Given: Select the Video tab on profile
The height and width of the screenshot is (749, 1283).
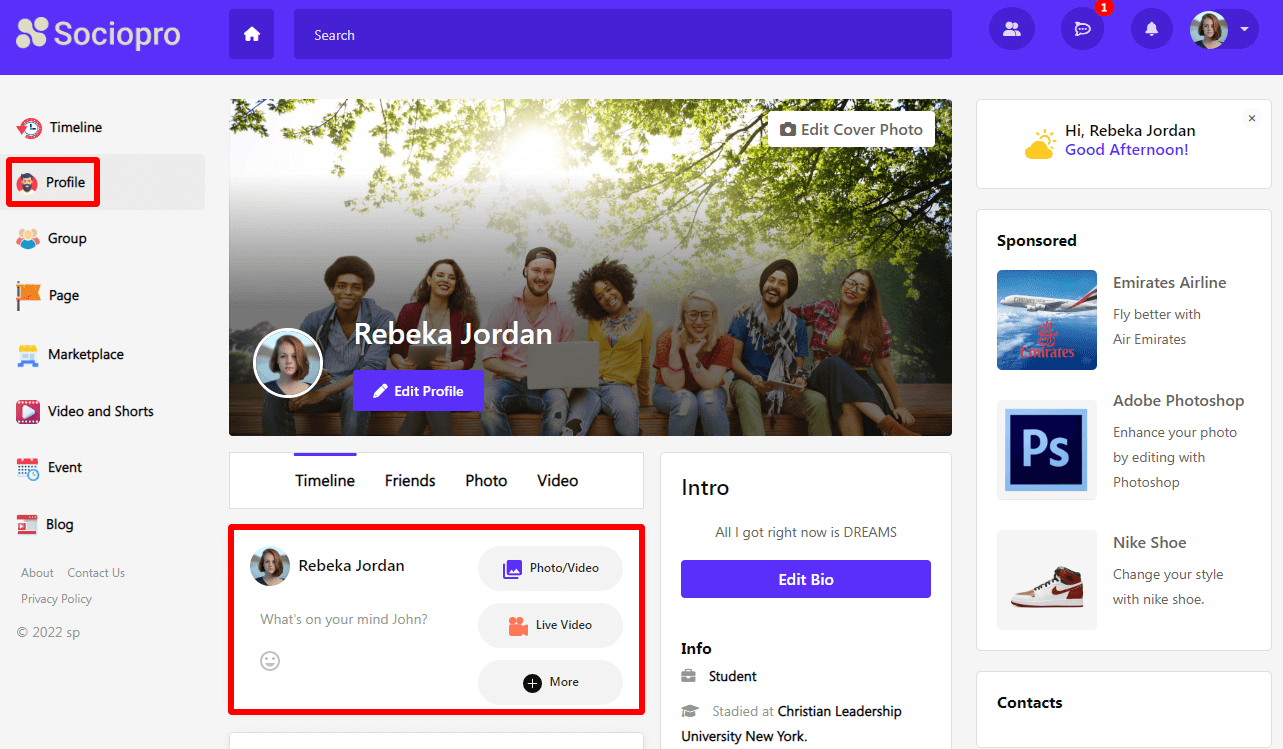Looking at the screenshot, I should (557, 481).
